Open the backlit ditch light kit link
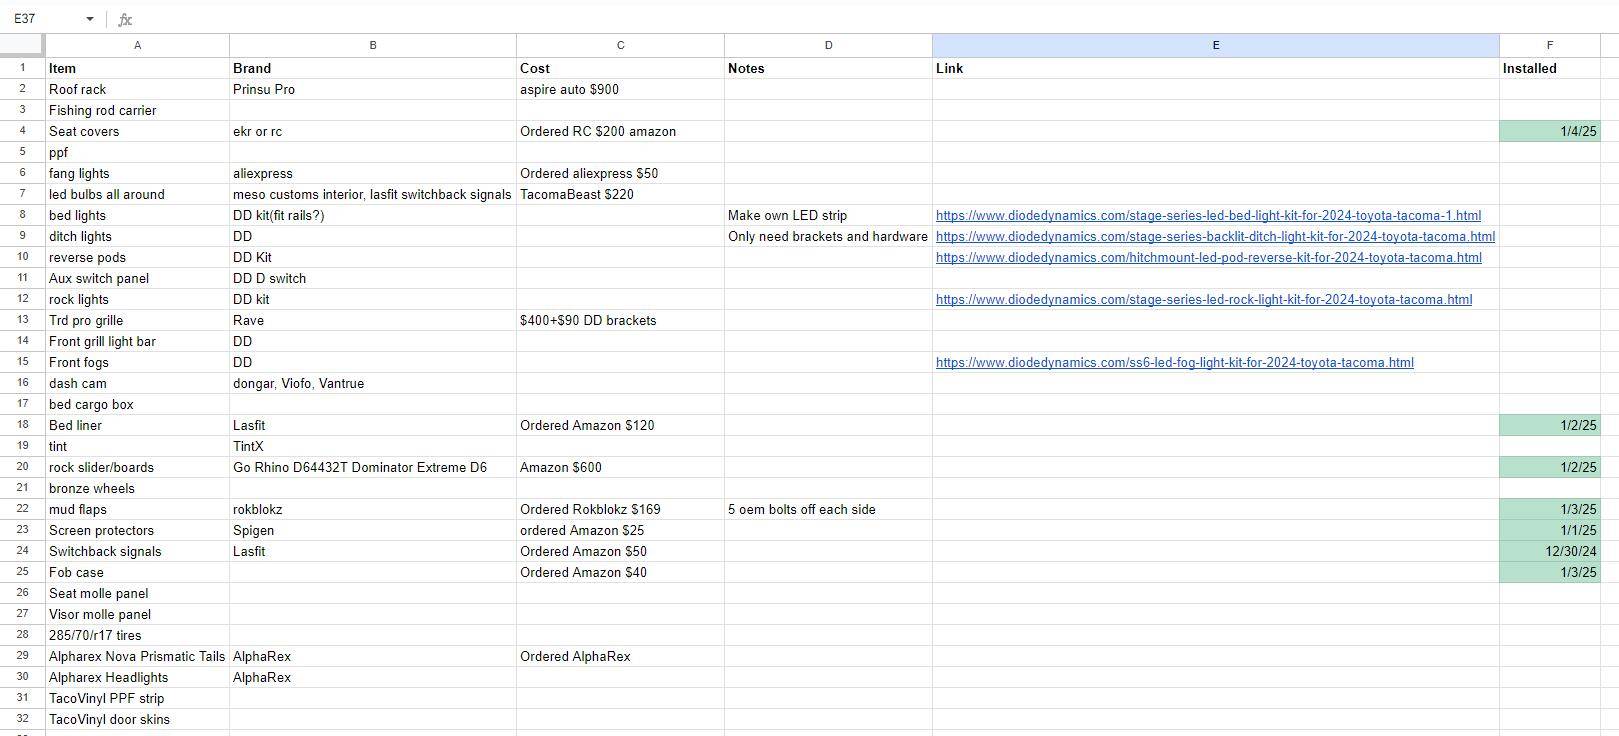 coord(1215,236)
